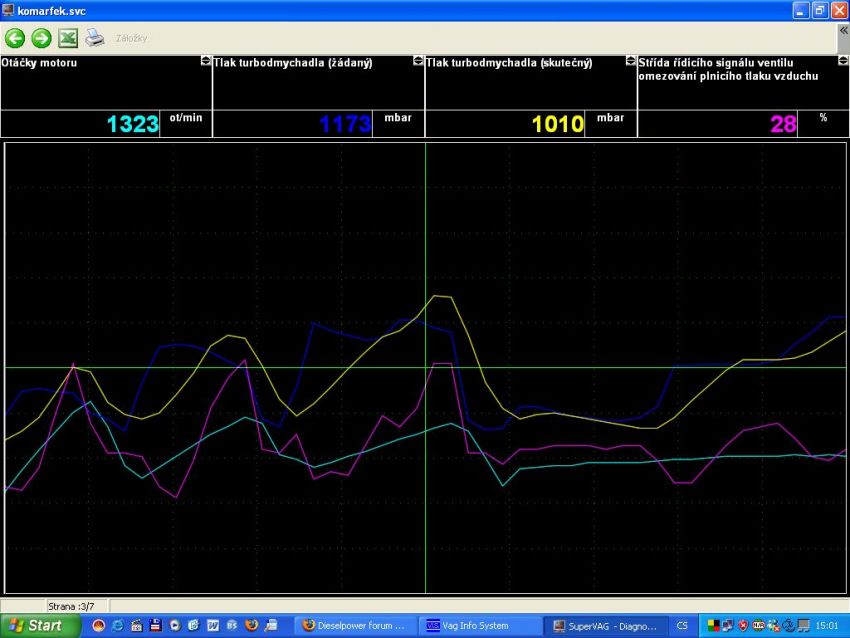Click the cyan 1323 engine speed value
Image resolution: width=850 pixels, height=638 pixels.
pyautogui.click(x=133, y=124)
